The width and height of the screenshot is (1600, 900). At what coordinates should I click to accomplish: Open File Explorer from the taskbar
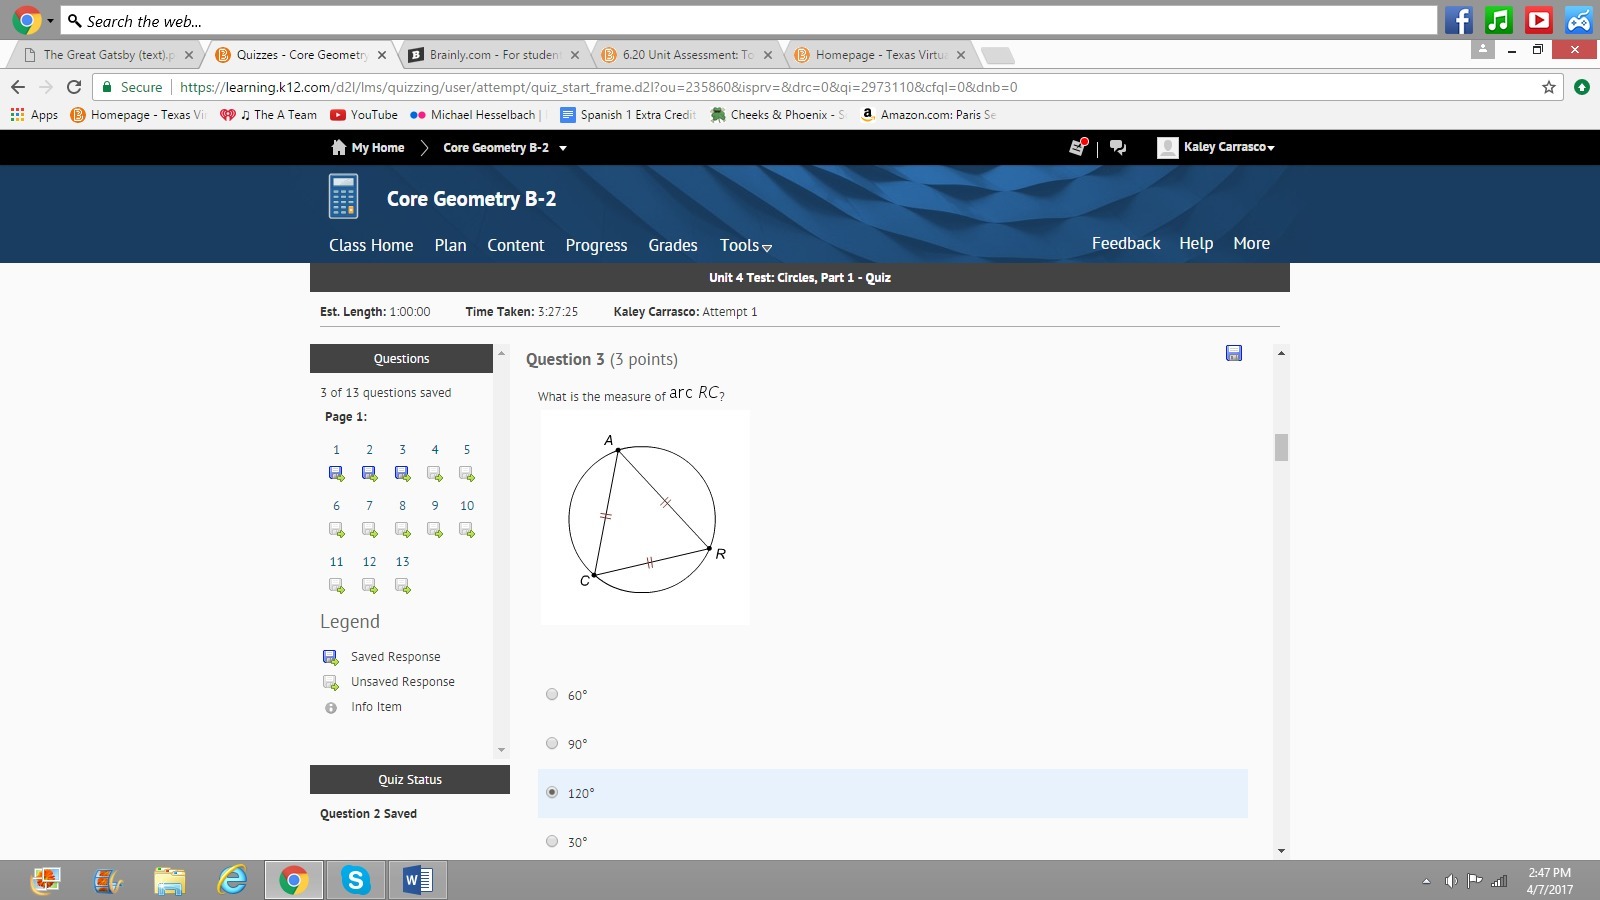[170, 880]
